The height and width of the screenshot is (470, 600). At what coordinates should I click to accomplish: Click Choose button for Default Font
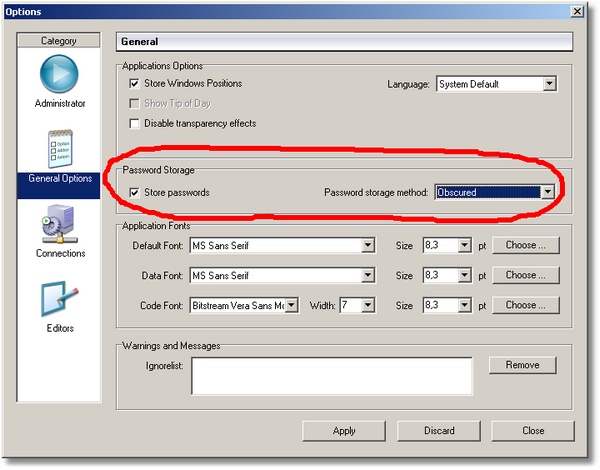tap(526, 245)
